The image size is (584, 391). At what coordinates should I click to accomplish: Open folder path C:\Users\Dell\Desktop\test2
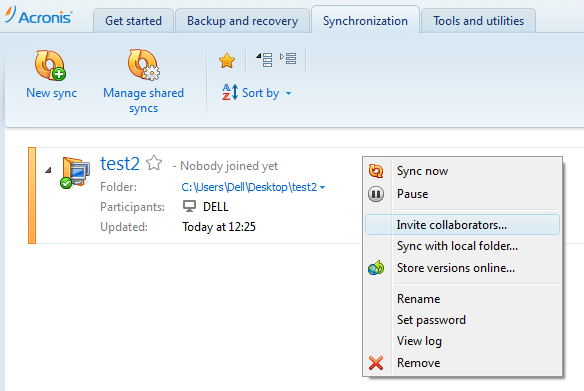point(249,187)
